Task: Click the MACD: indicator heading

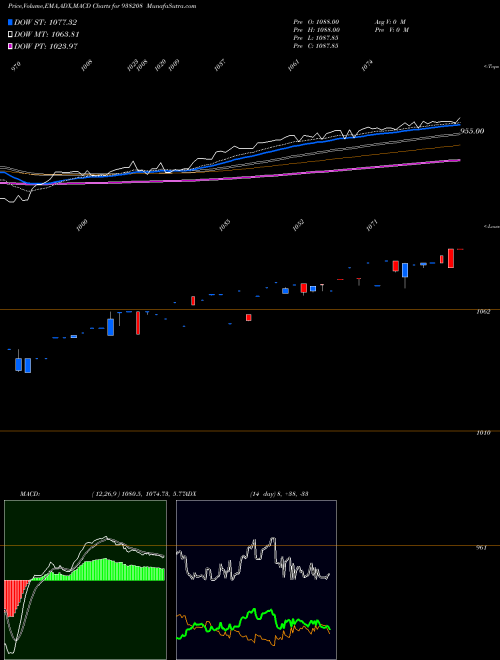Action: tap(30, 494)
